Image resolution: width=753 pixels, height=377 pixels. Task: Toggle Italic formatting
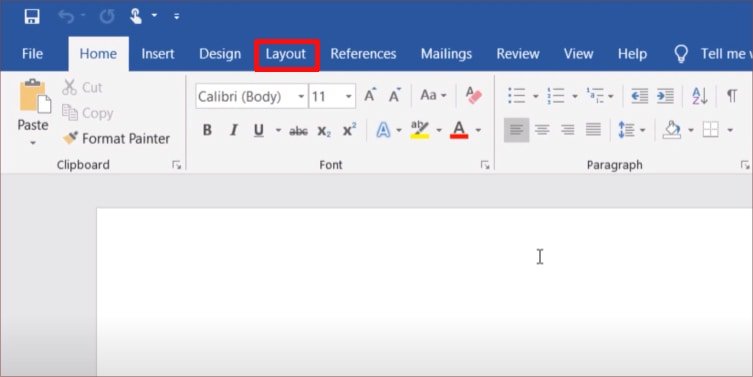[233, 130]
